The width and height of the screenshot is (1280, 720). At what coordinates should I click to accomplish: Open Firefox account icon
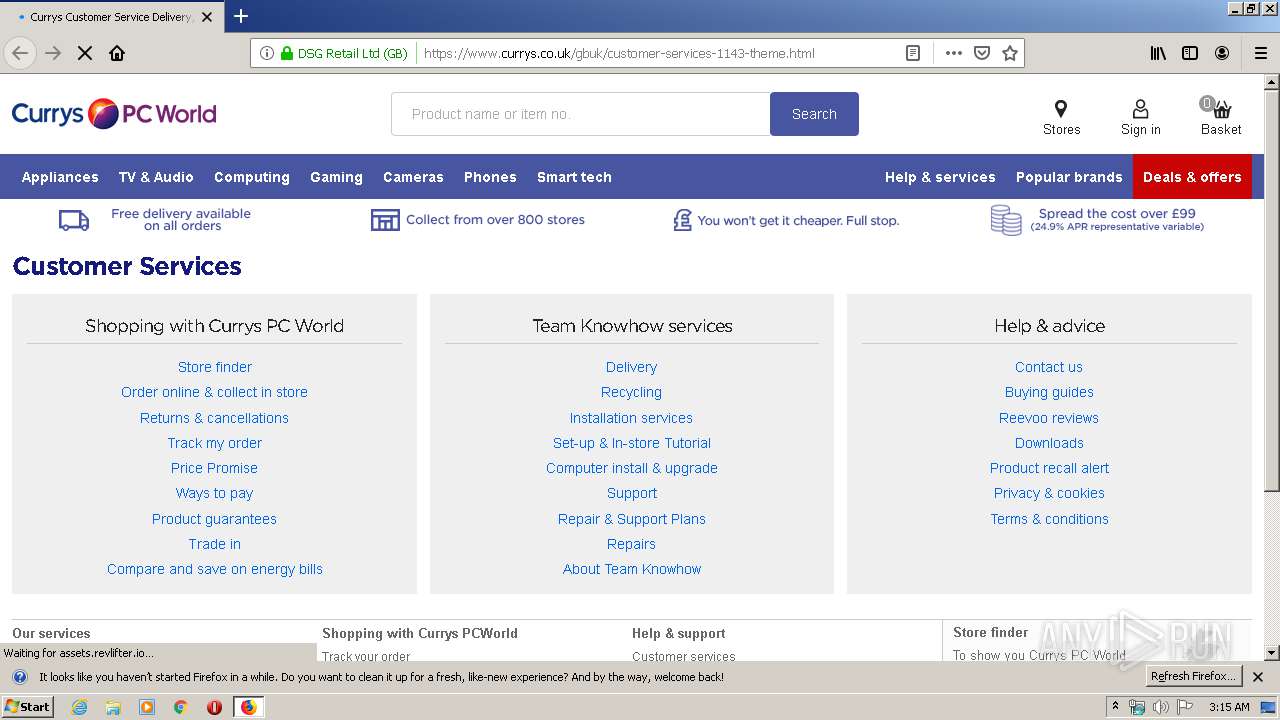pyautogui.click(x=1222, y=53)
